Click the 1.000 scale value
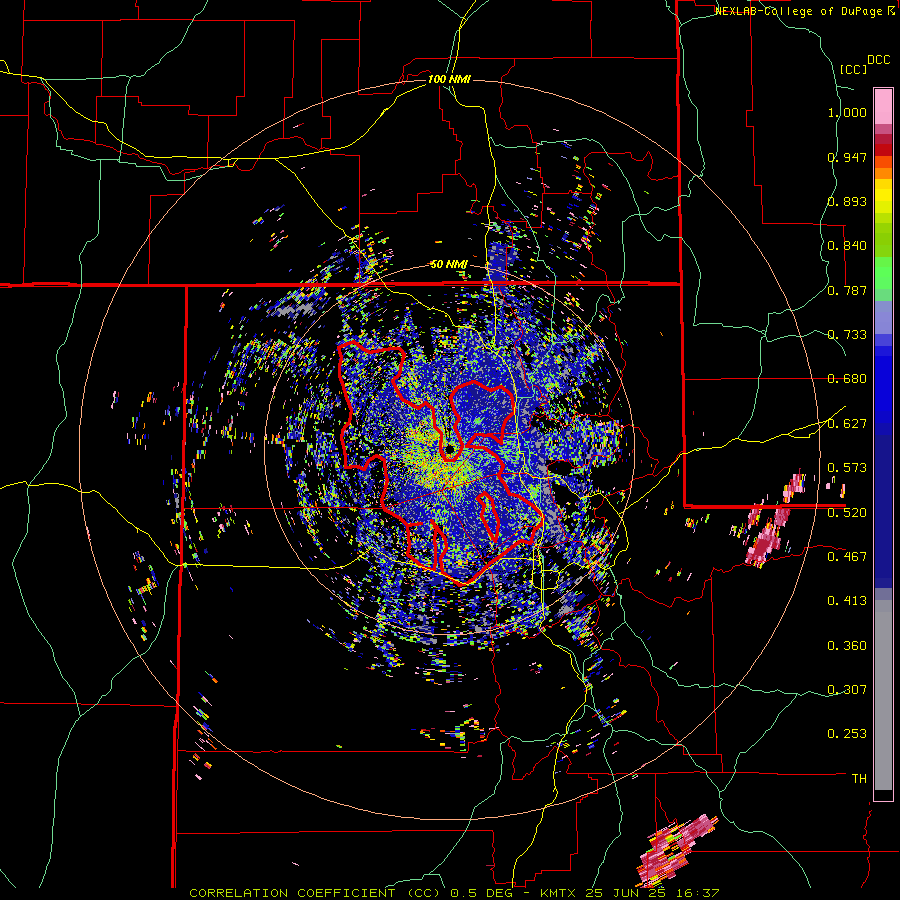Image resolution: width=900 pixels, height=900 pixels. tap(847, 112)
